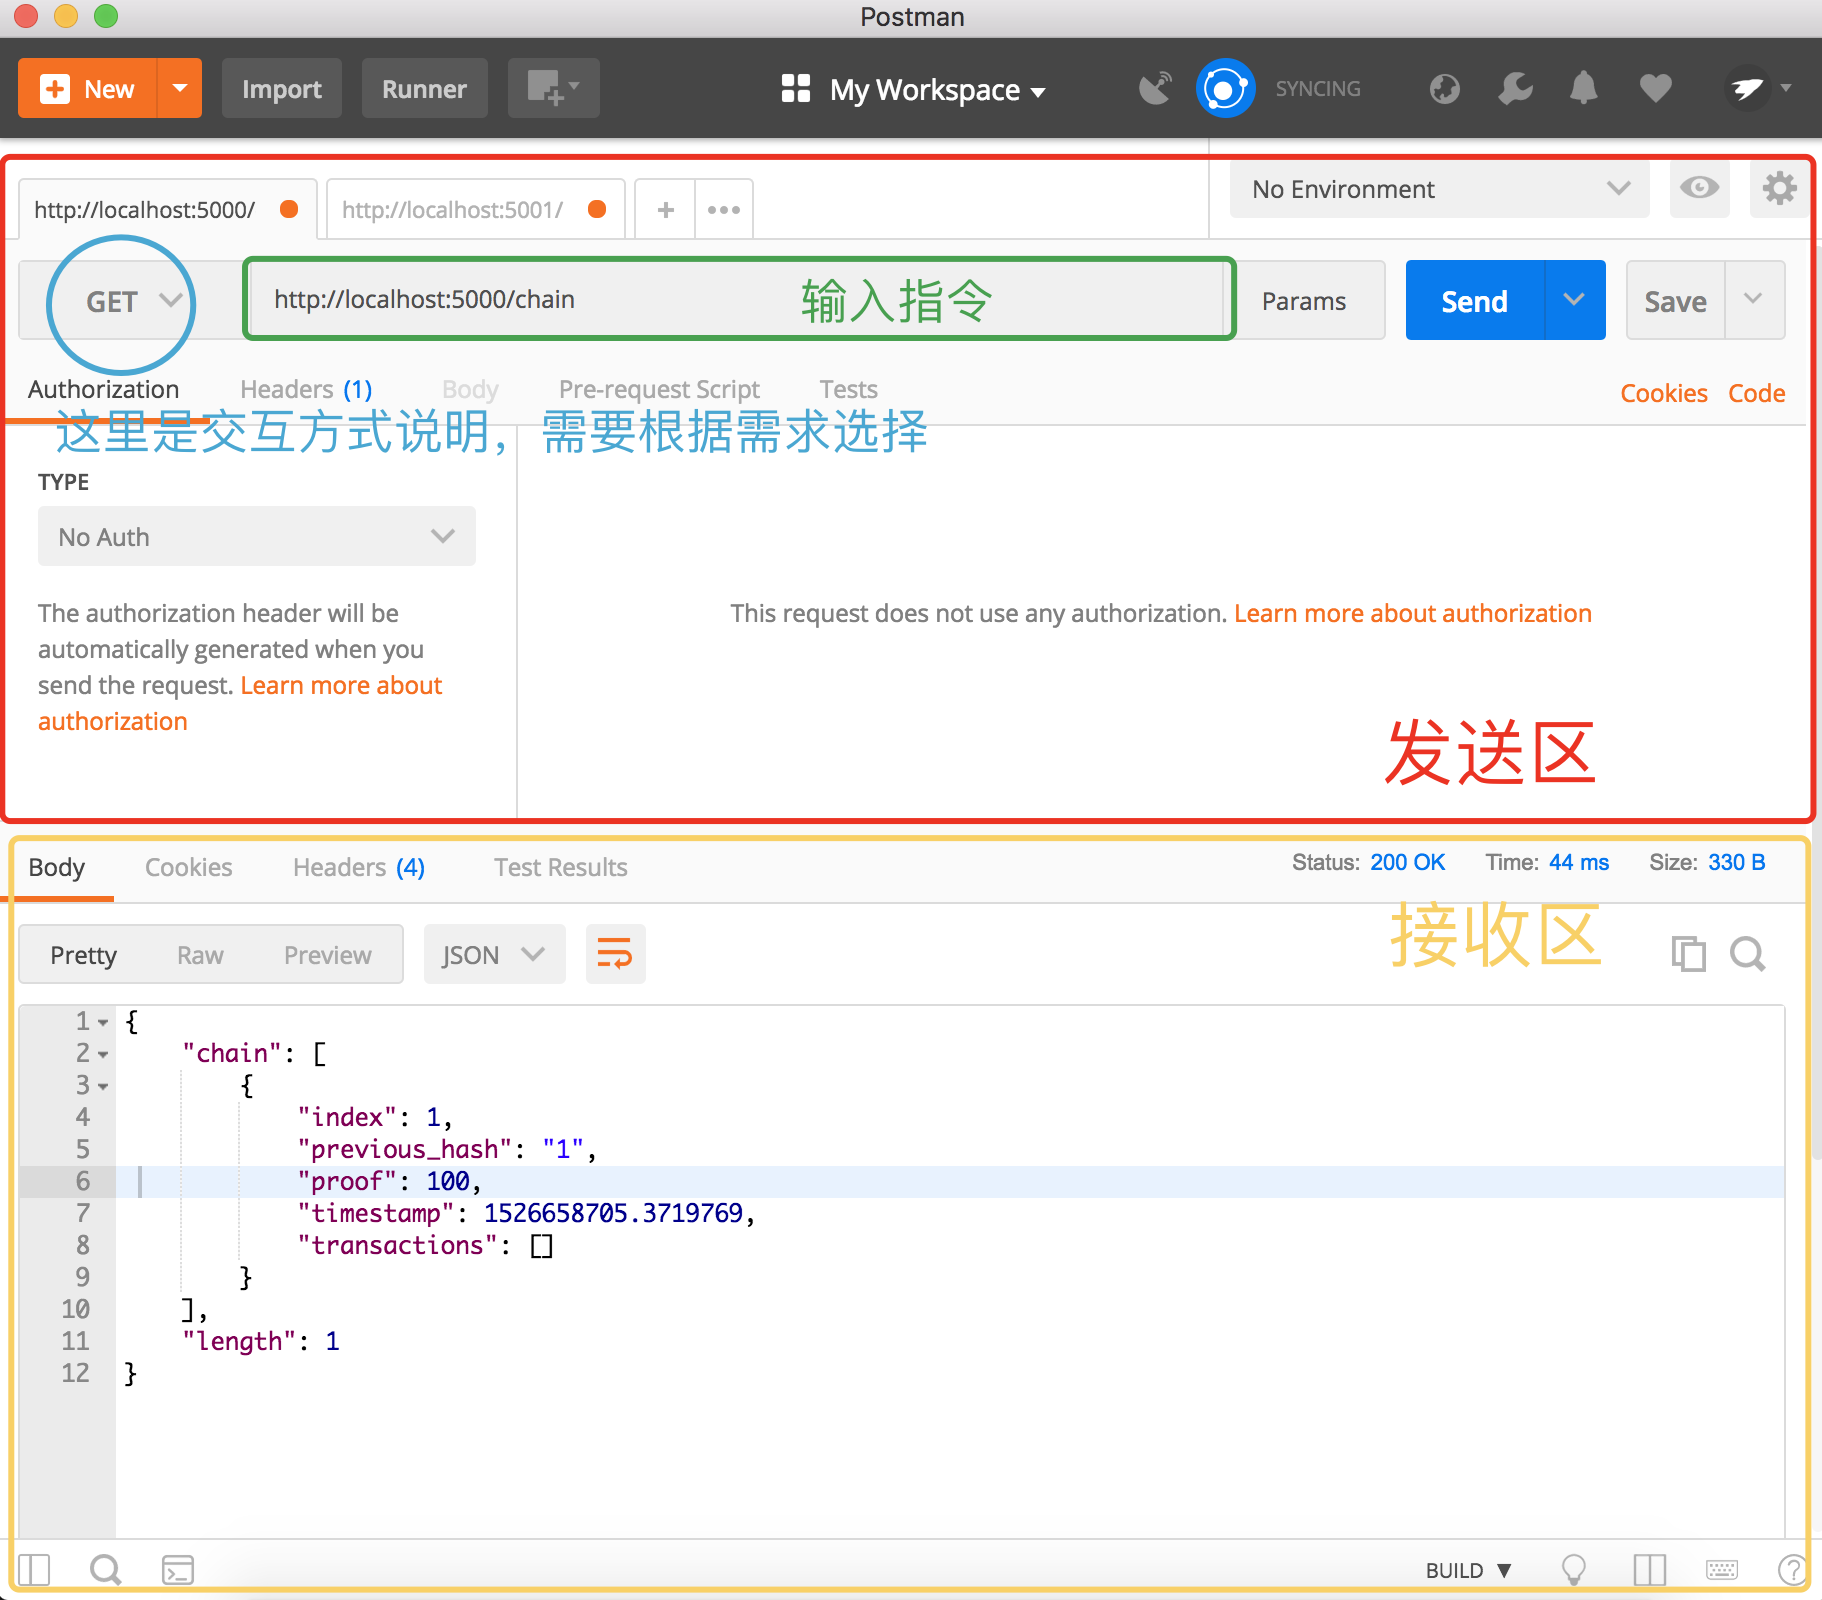Collapse the root object on line 1
The height and width of the screenshot is (1600, 1822).
click(103, 1022)
